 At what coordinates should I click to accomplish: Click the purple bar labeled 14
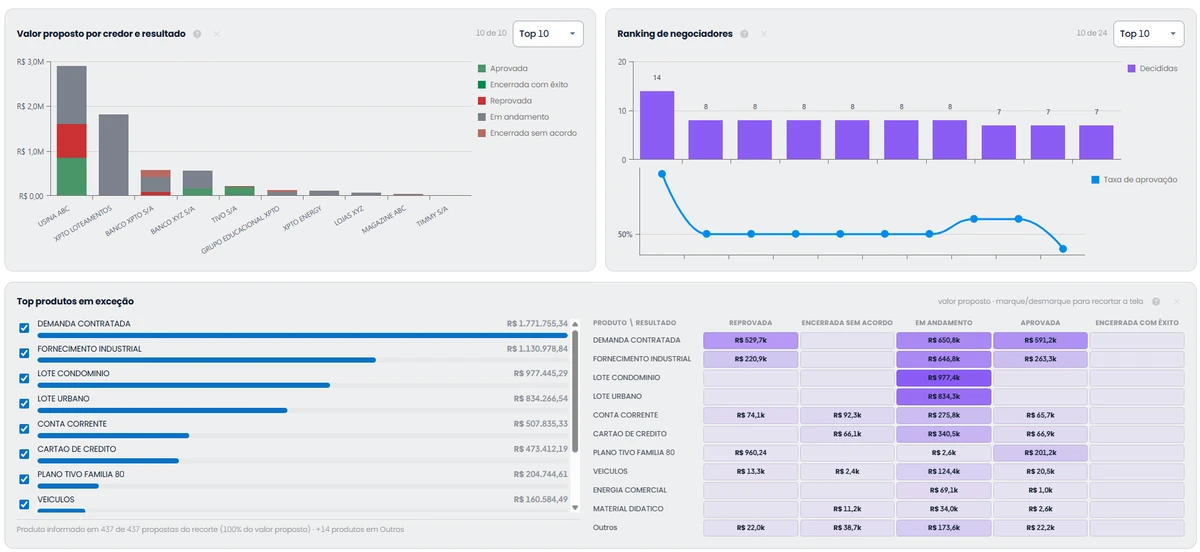pos(657,125)
